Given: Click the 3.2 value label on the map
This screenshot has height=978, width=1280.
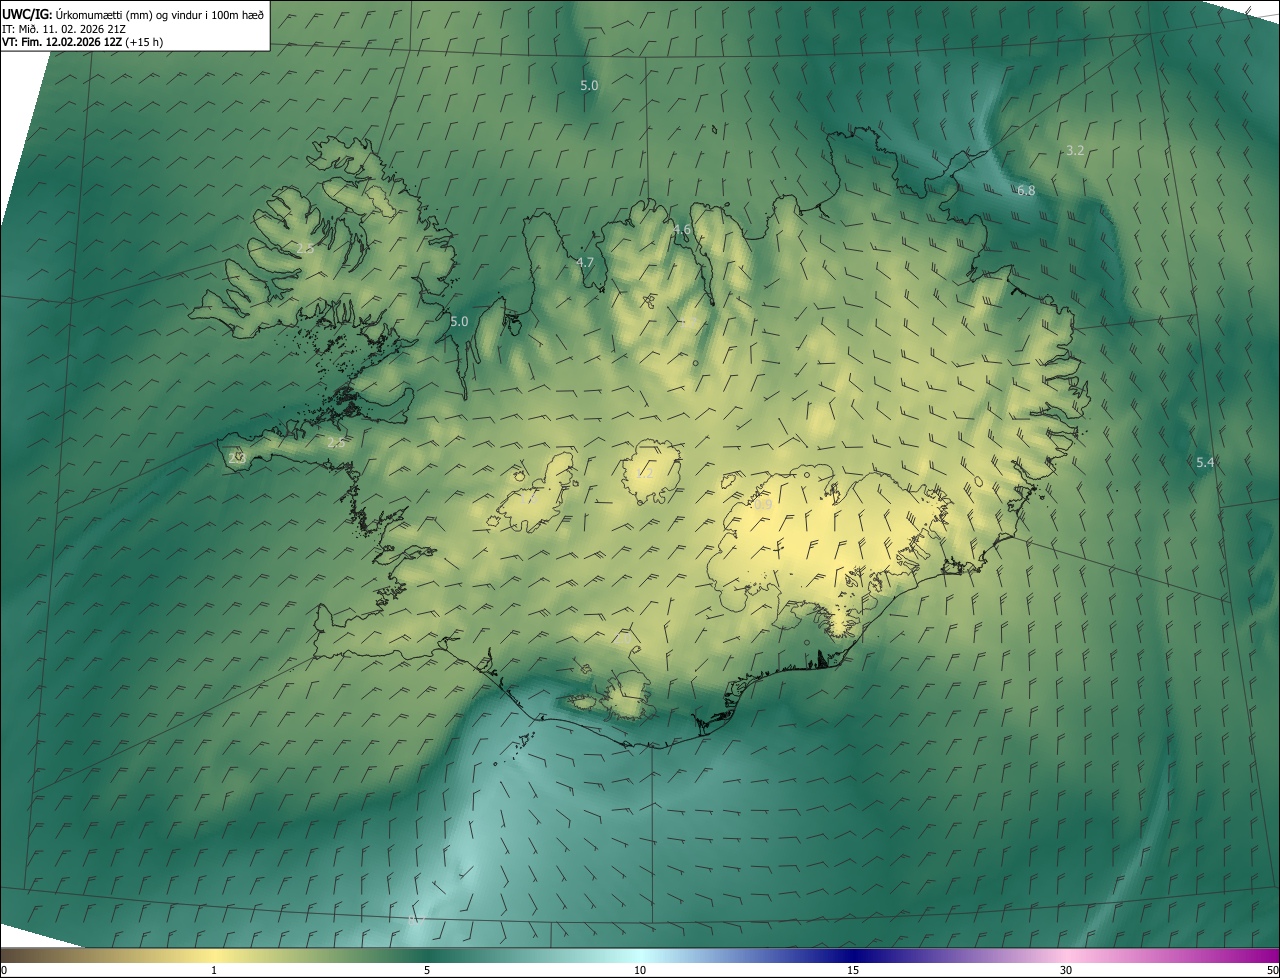Looking at the screenshot, I should (x=1075, y=150).
